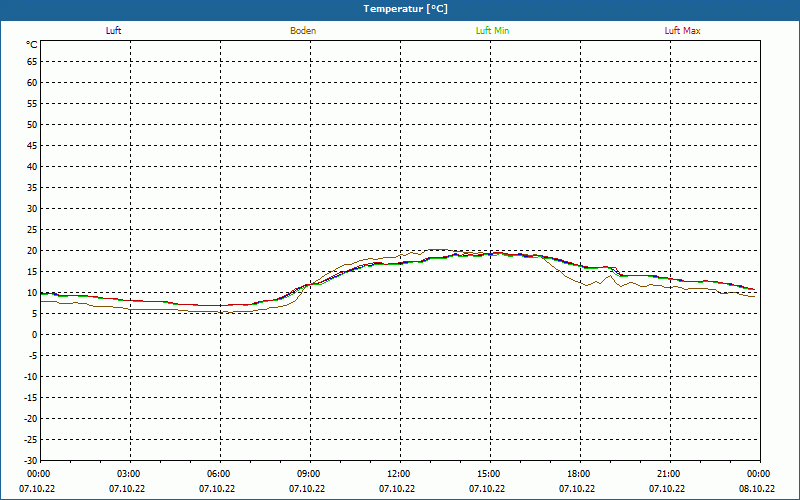This screenshot has height=500, width=800.
Task: Select the 15 axis value
Action: click(x=32, y=272)
